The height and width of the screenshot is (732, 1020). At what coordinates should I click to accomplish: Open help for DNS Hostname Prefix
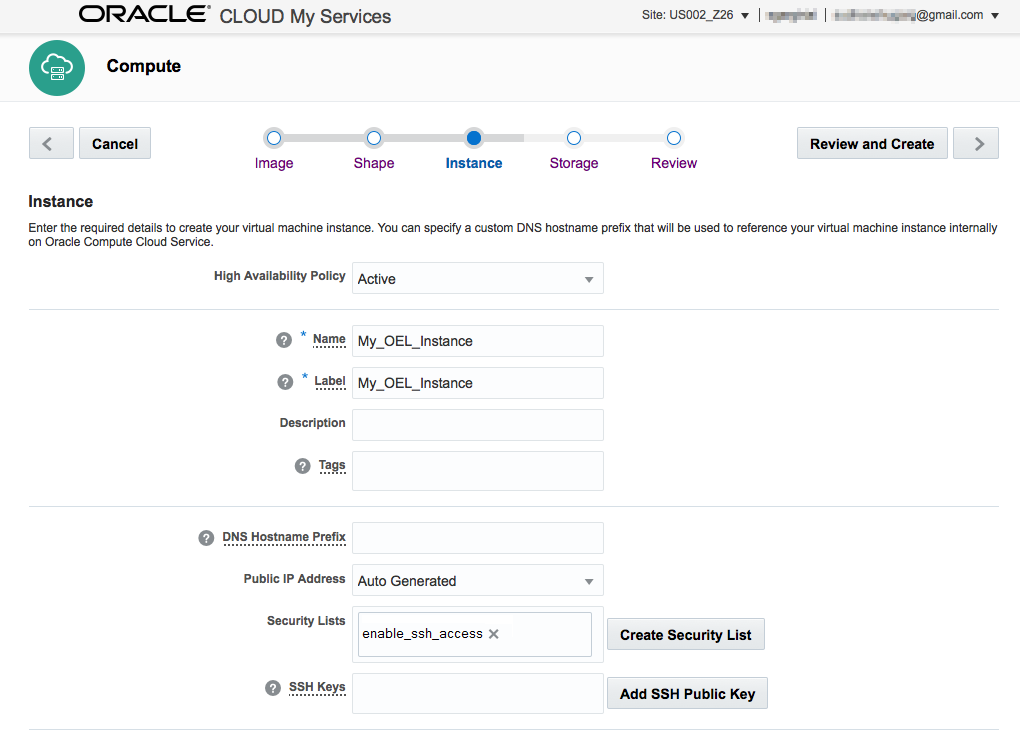coord(206,537)
